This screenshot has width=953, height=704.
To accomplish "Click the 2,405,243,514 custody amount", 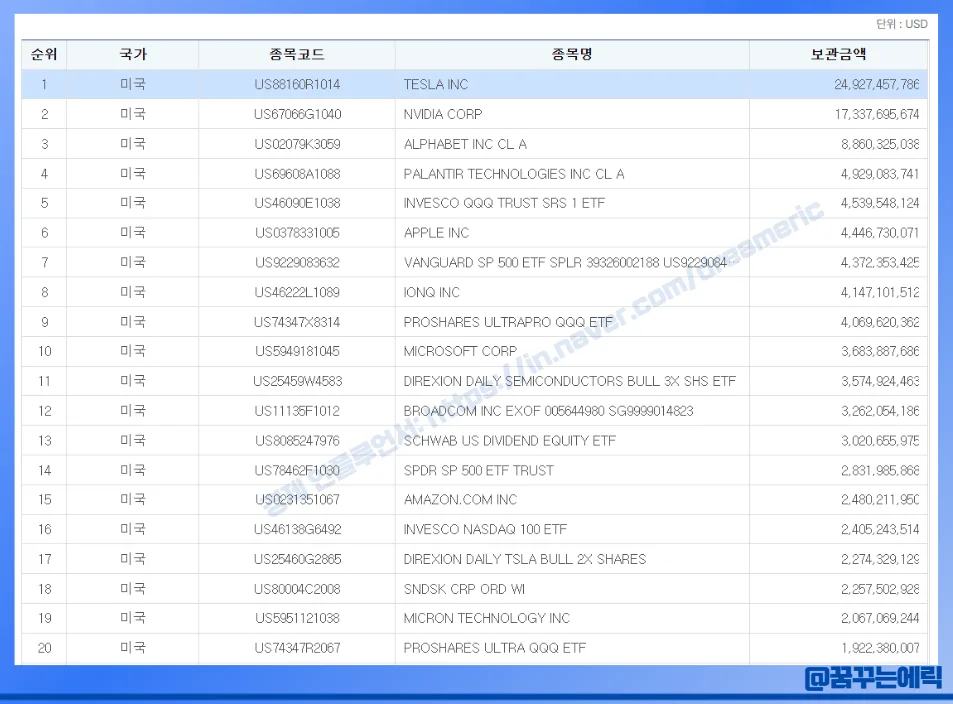I will click(880, 530).
